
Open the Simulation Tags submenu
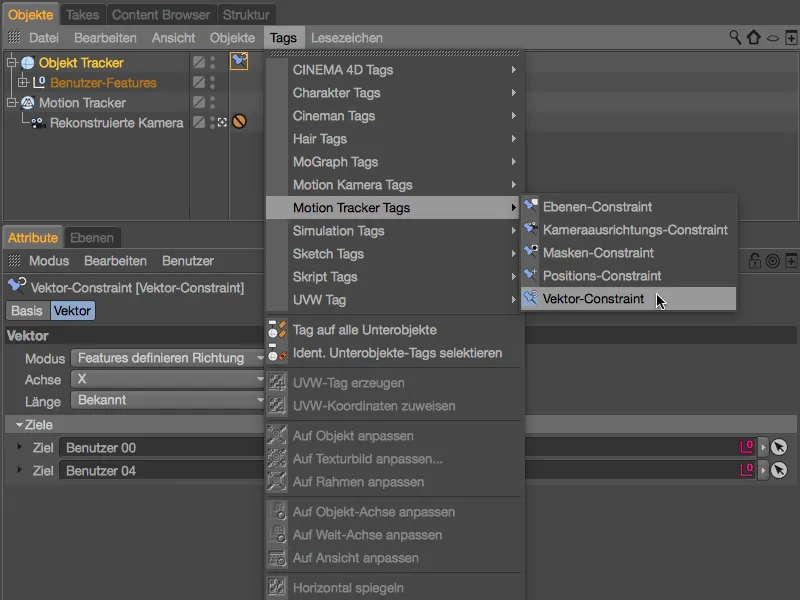(393, 231)
